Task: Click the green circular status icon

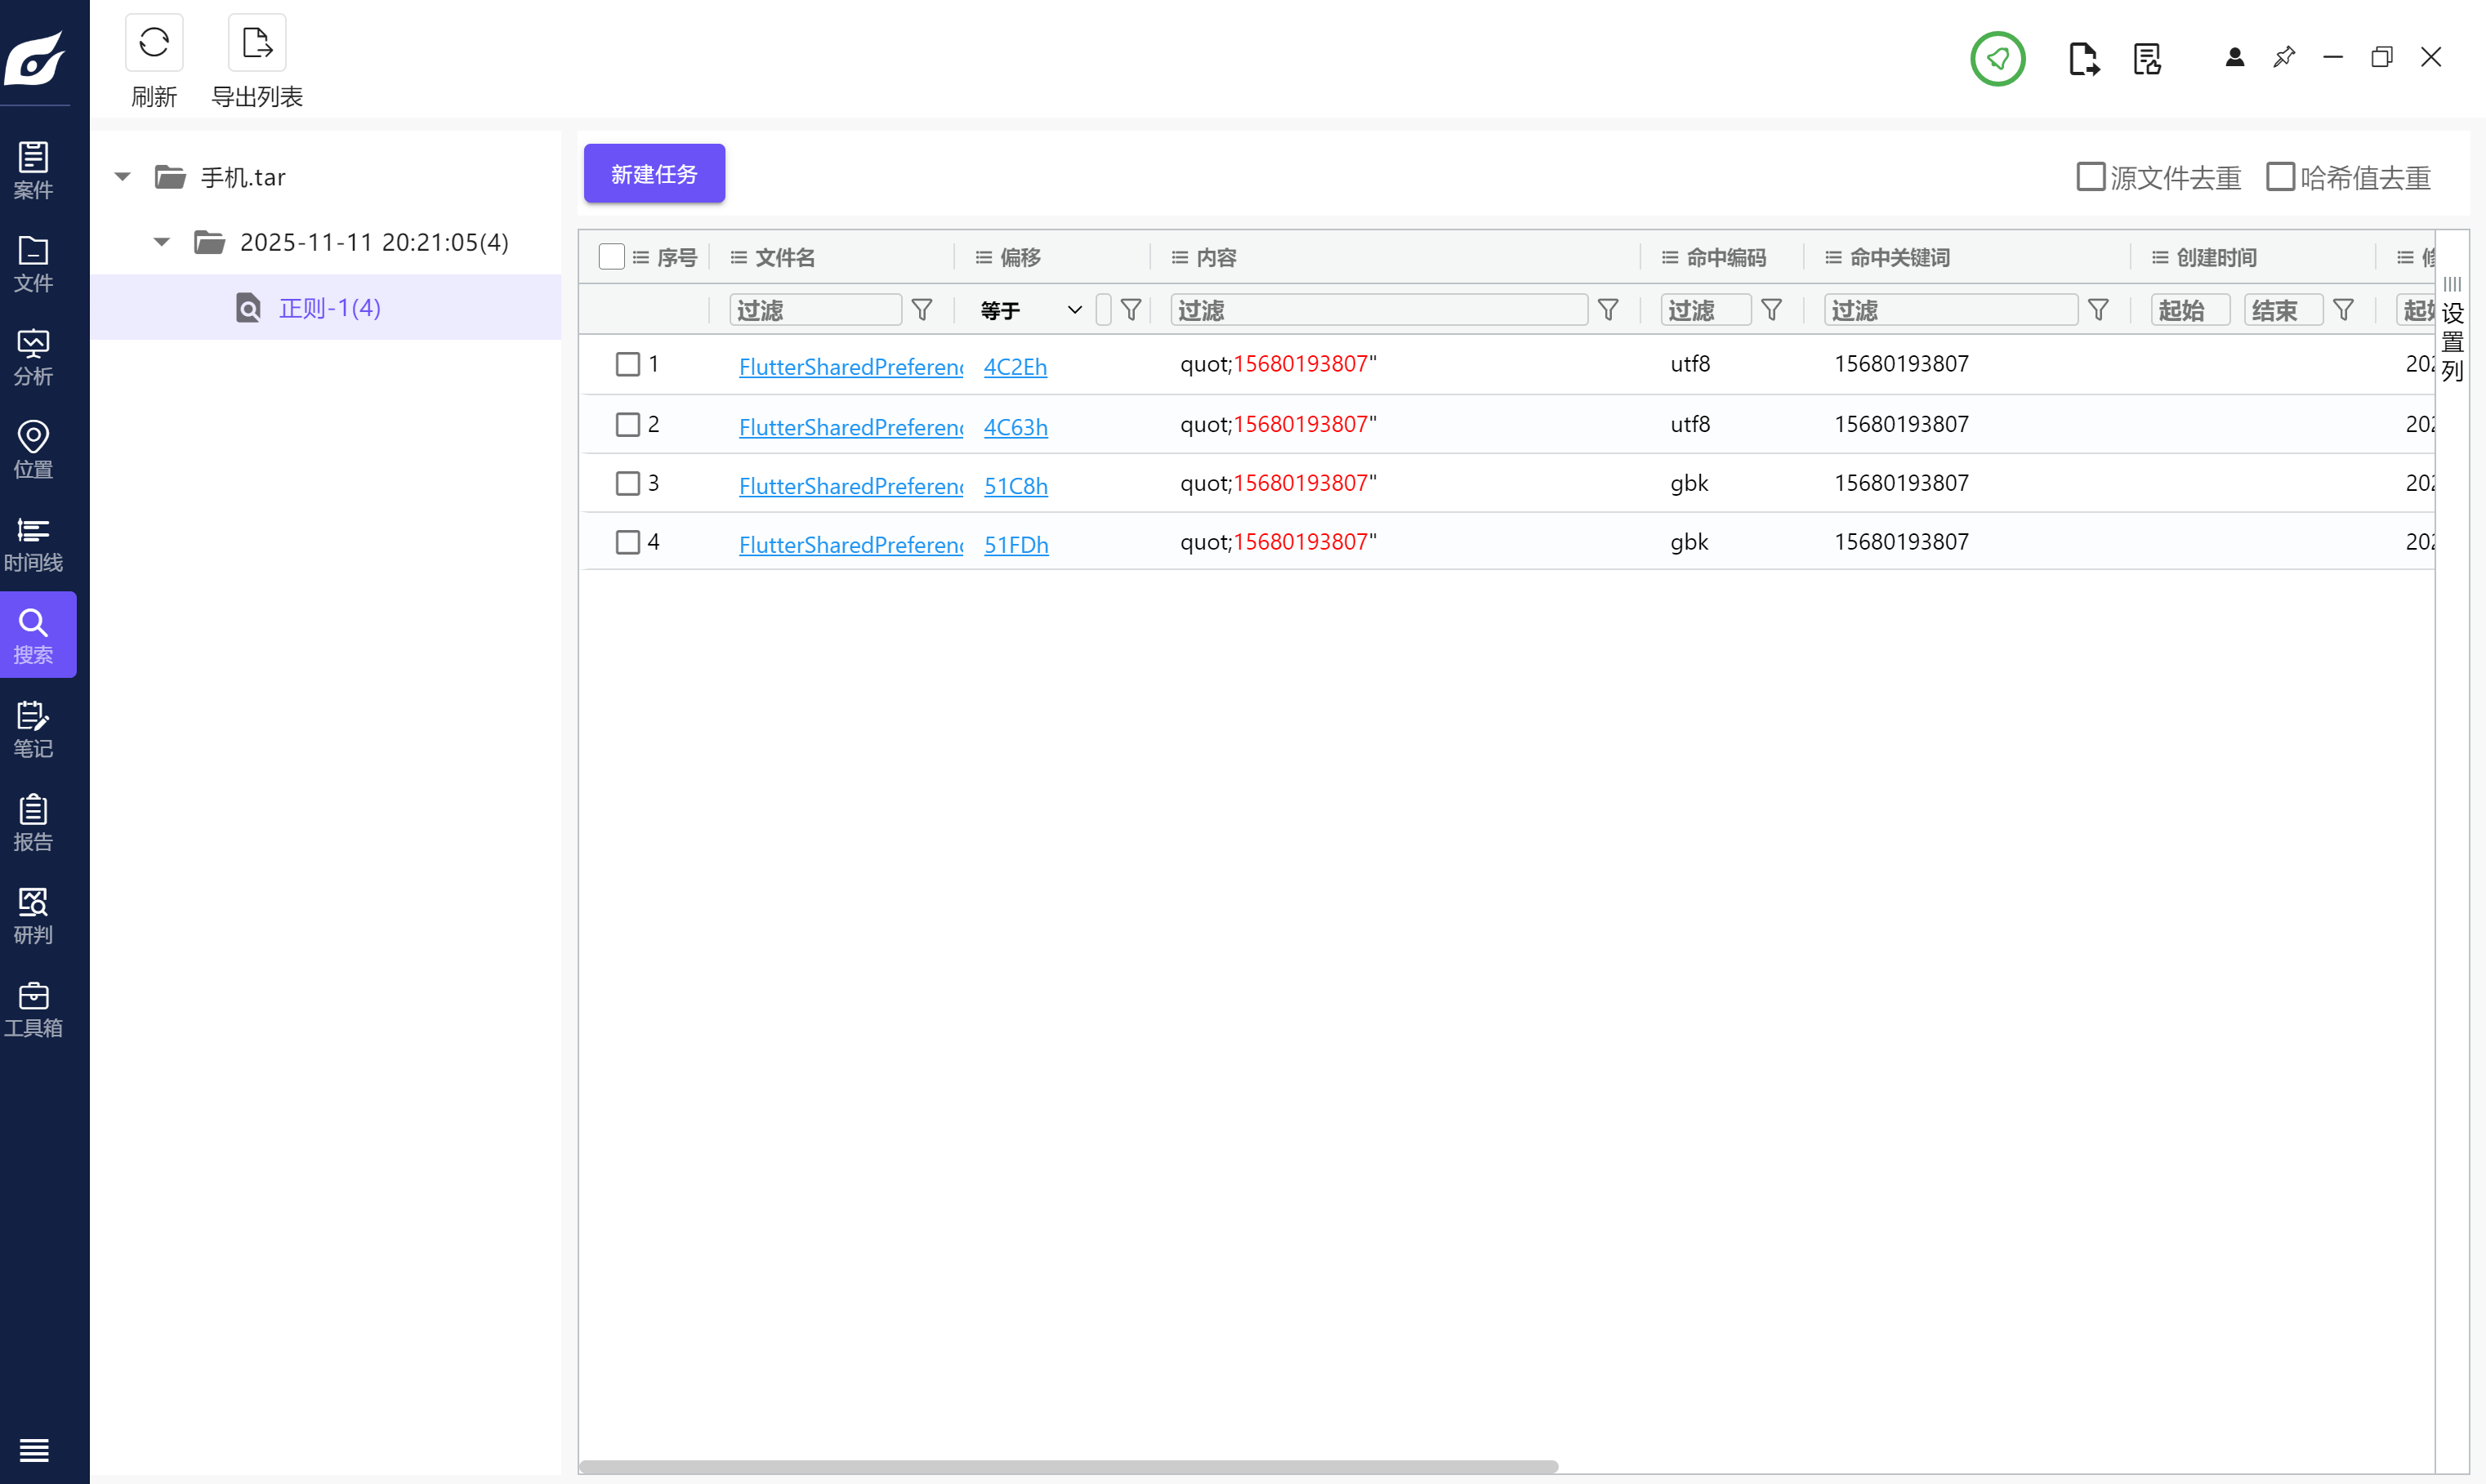Action: [x=1997, y=59]
